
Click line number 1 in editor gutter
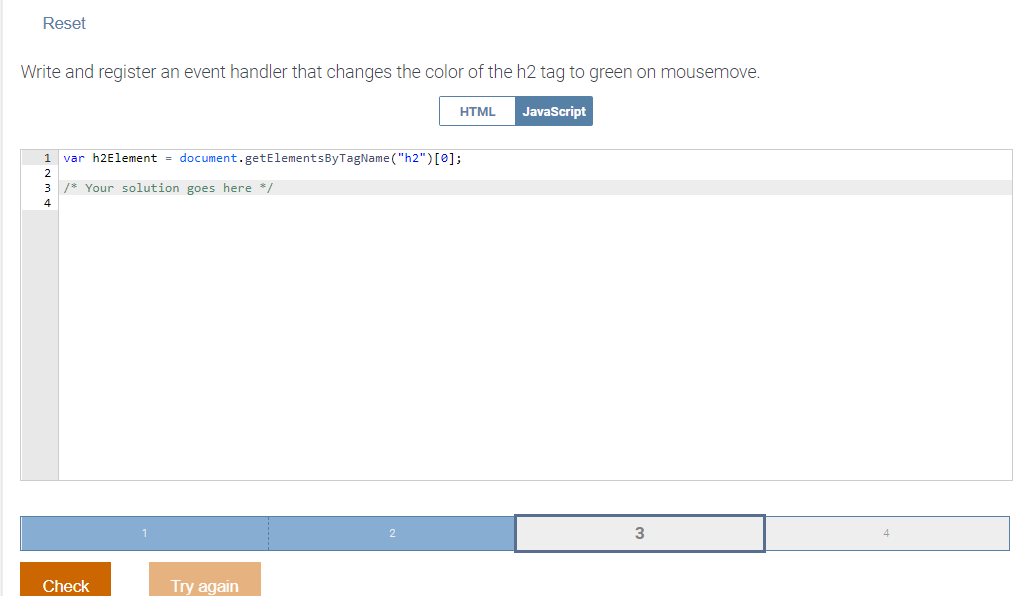point(47,158)
